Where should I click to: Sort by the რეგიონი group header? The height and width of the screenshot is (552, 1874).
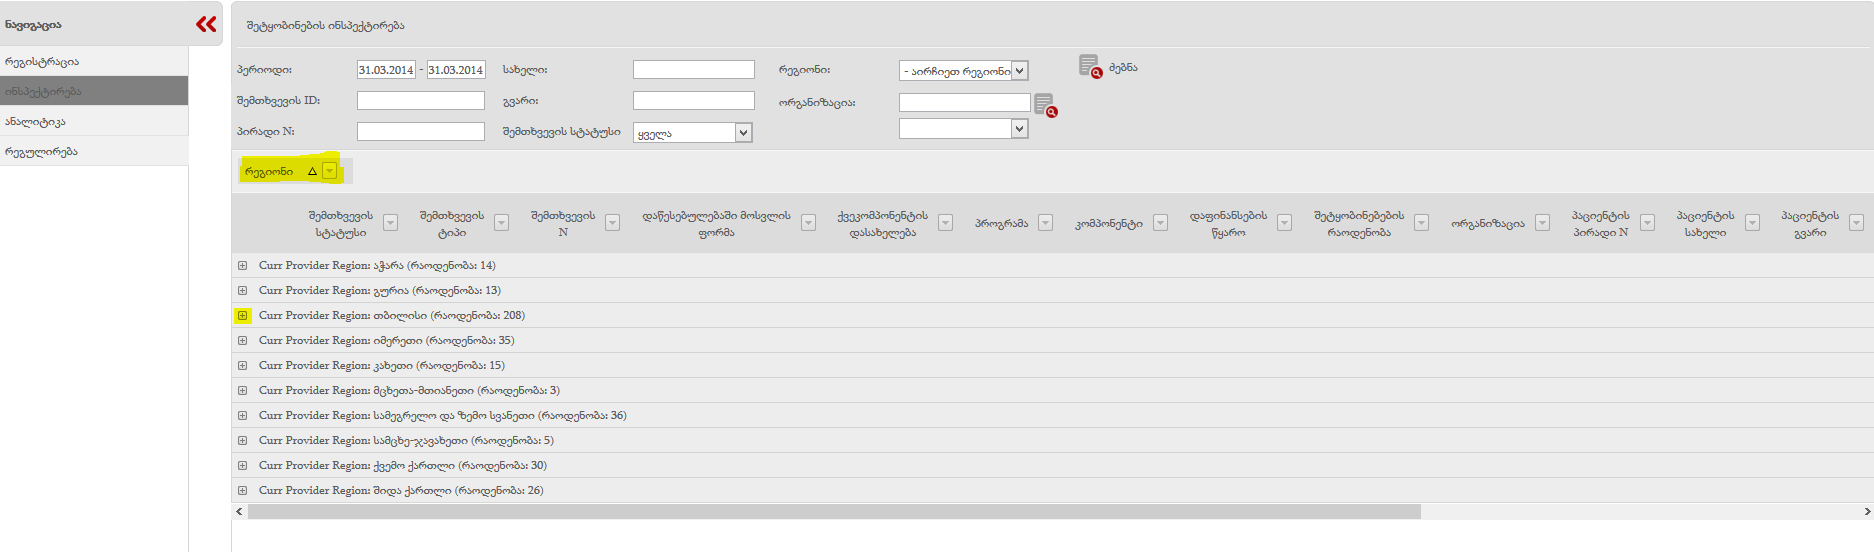tap(270, 172)
